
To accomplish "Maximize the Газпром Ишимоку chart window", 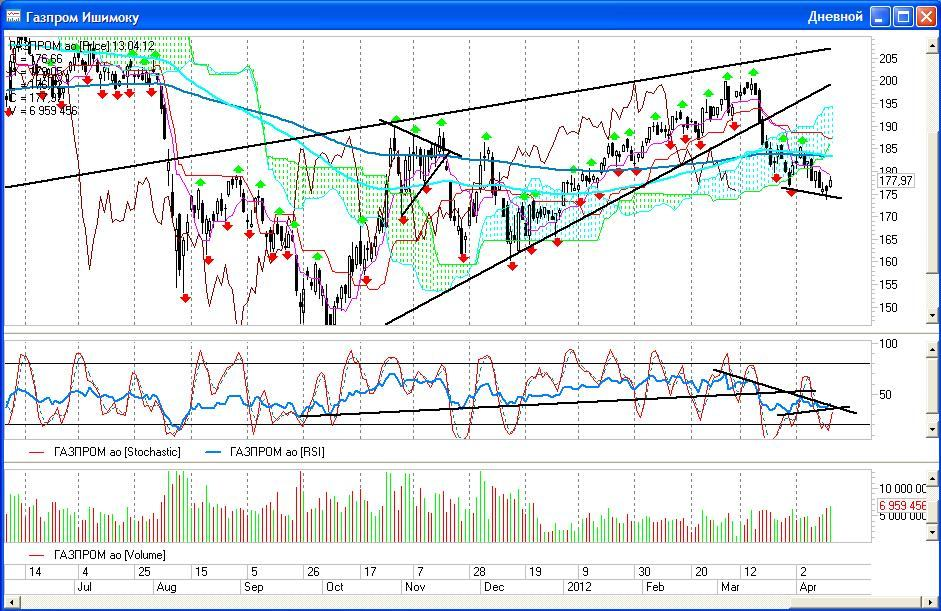I will click(x=903, y=17).
